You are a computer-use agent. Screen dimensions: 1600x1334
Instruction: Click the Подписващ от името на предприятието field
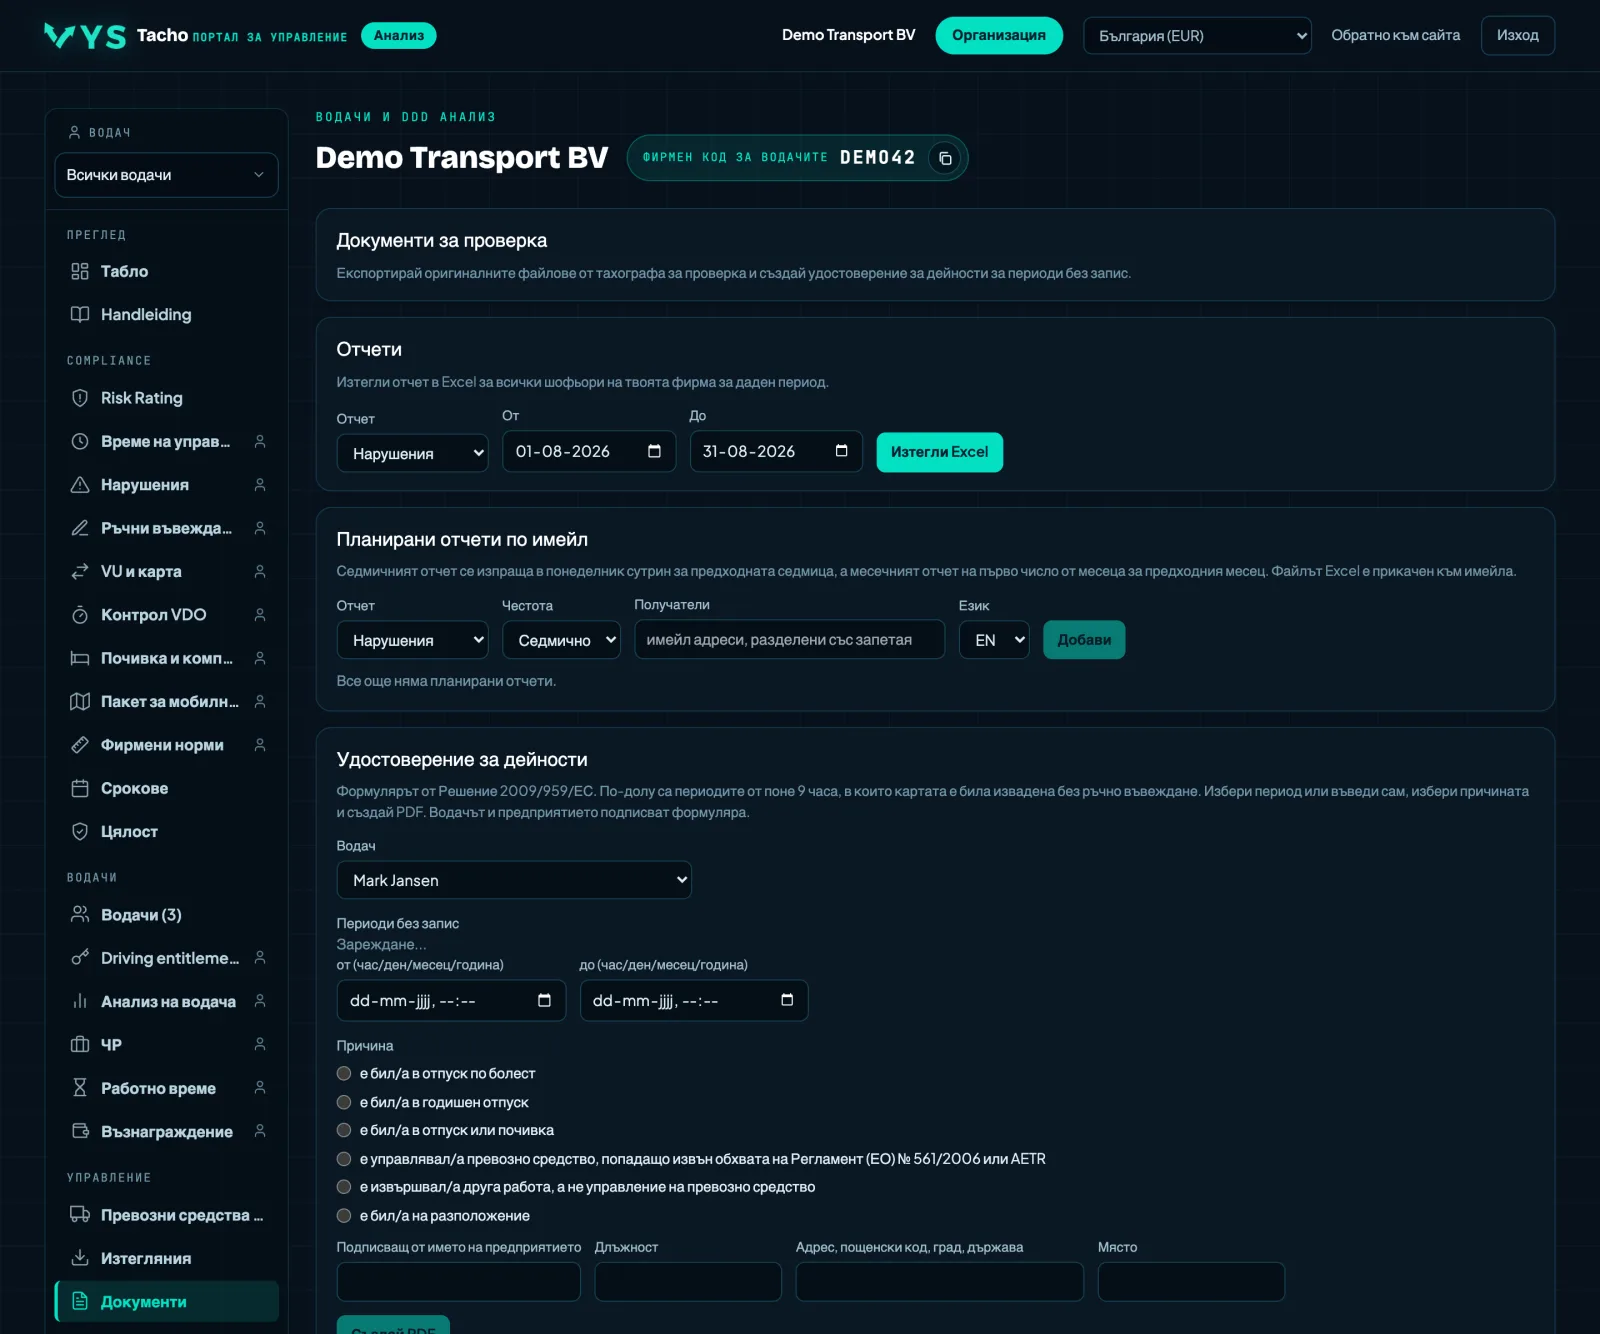pyautogui.click(x=458, y=1282)
